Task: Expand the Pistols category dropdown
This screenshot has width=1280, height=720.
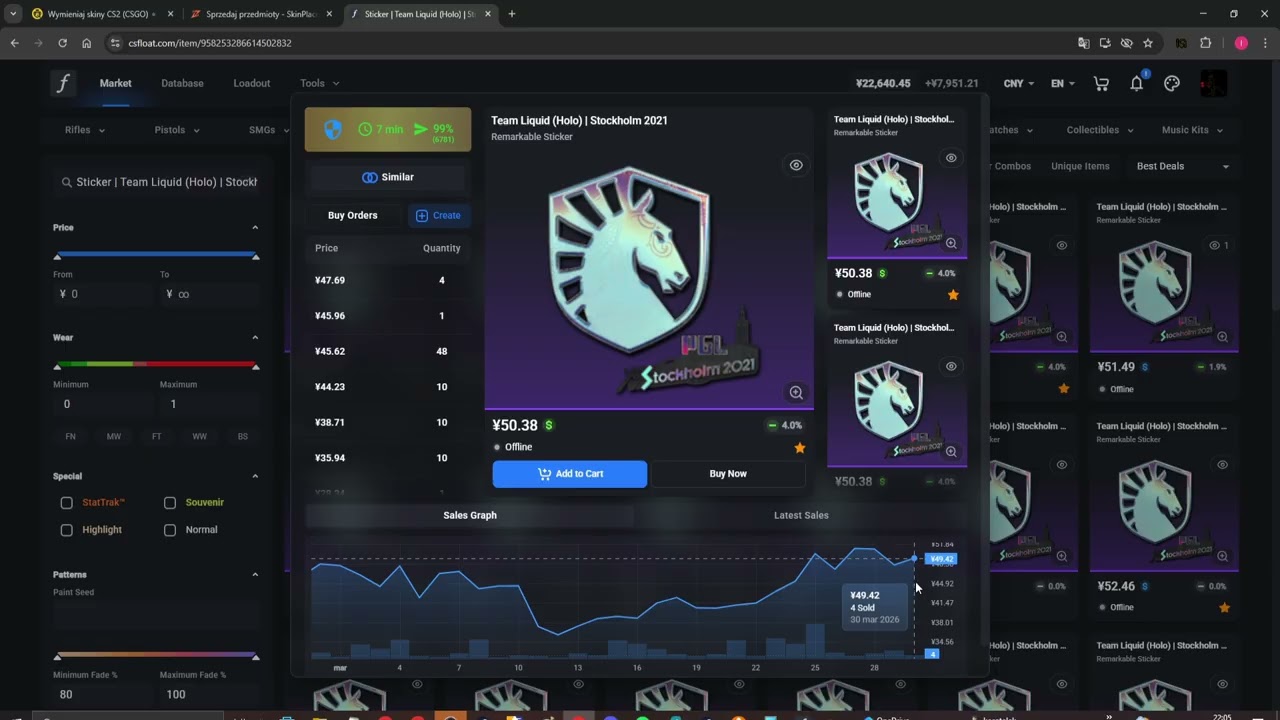Action: pos(177,130)
